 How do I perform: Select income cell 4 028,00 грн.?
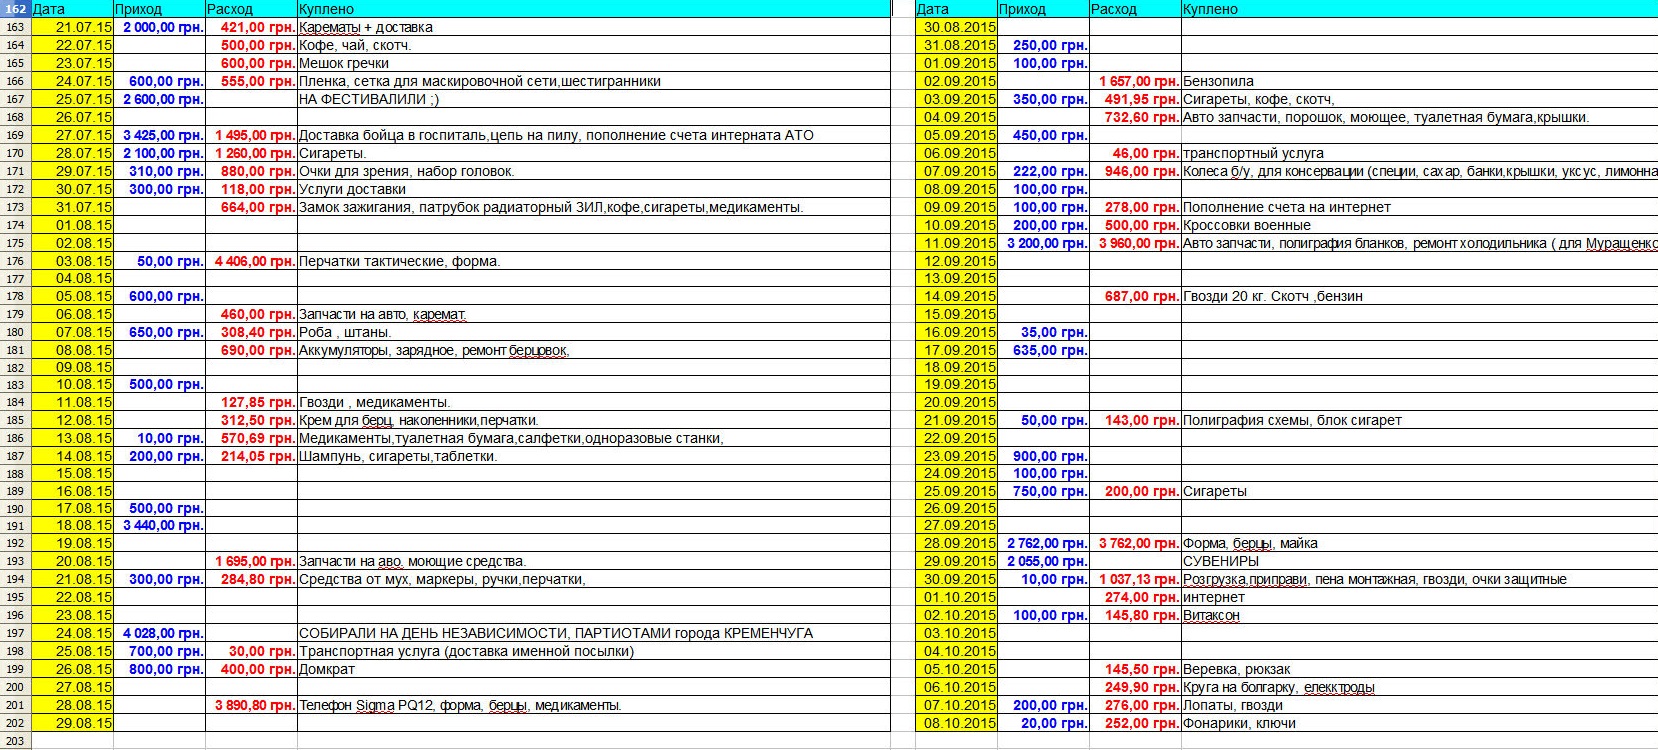pyautogui.click(x=160, y=633)
